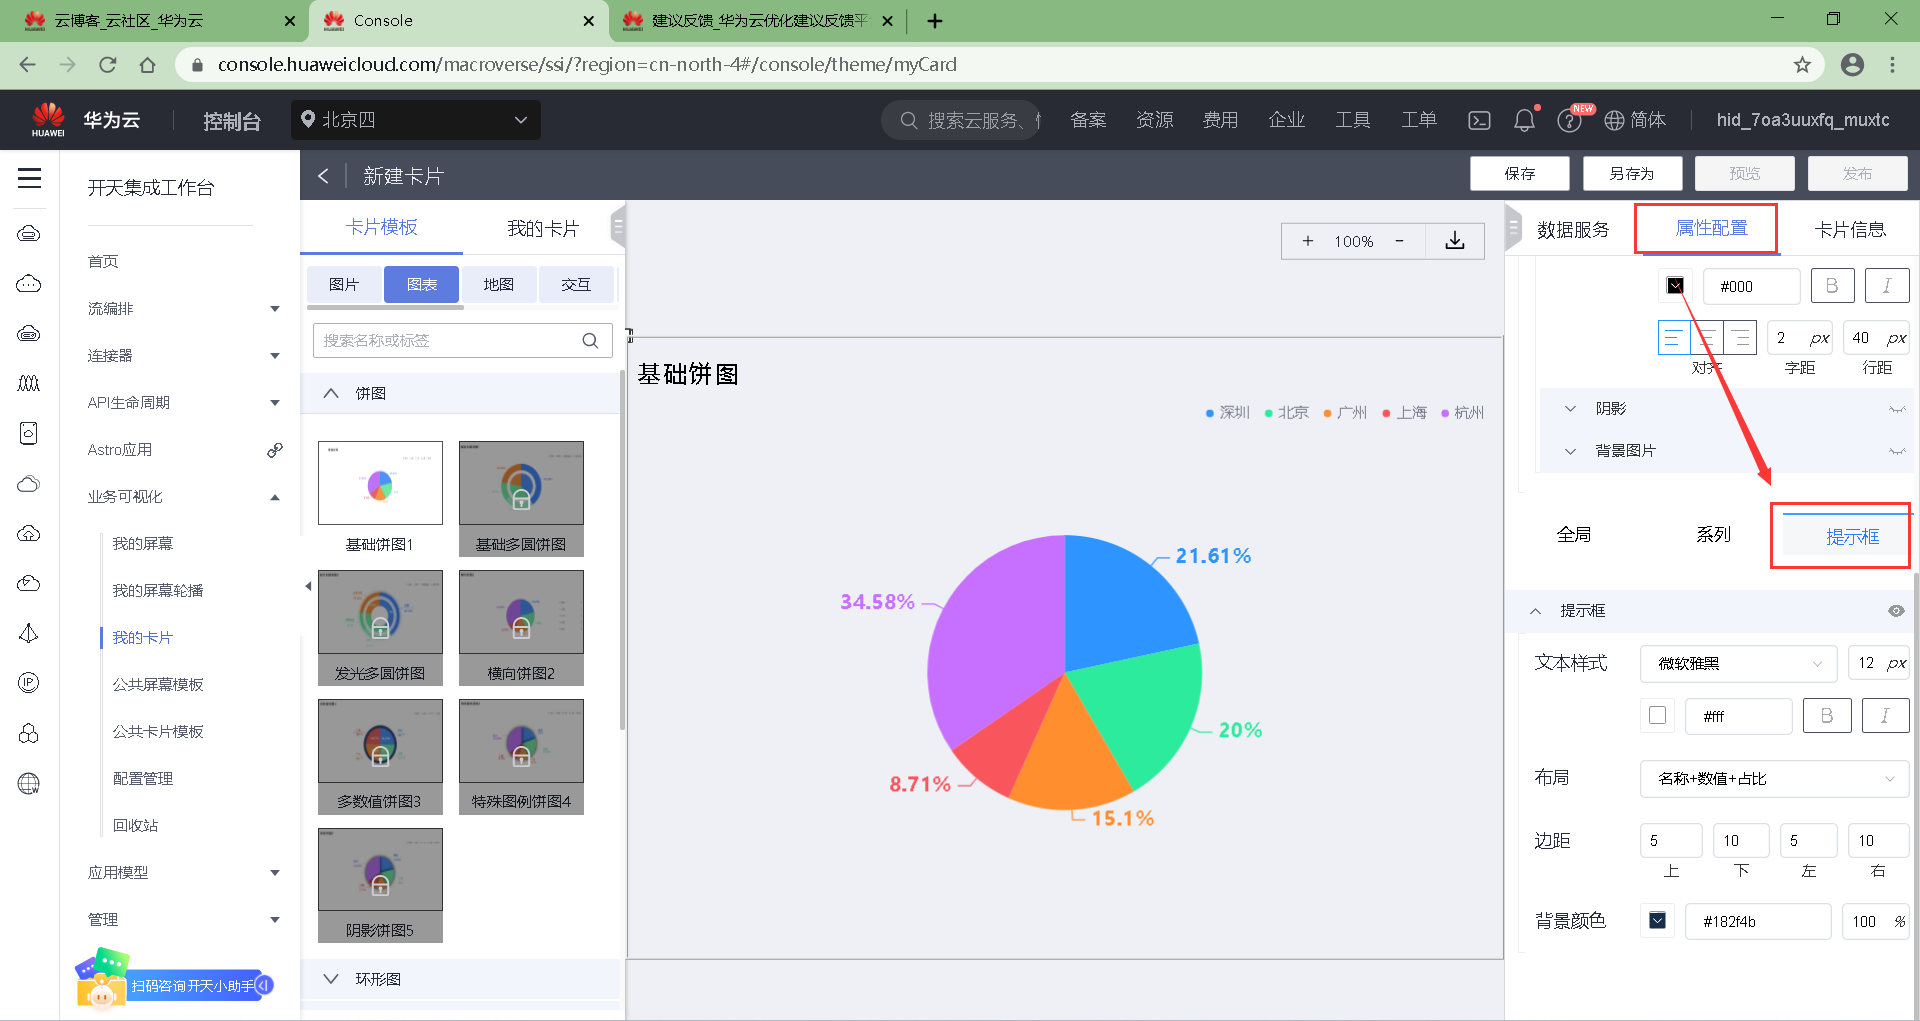
Task: Align title text to the right
Action: [x=1741, y=338]
